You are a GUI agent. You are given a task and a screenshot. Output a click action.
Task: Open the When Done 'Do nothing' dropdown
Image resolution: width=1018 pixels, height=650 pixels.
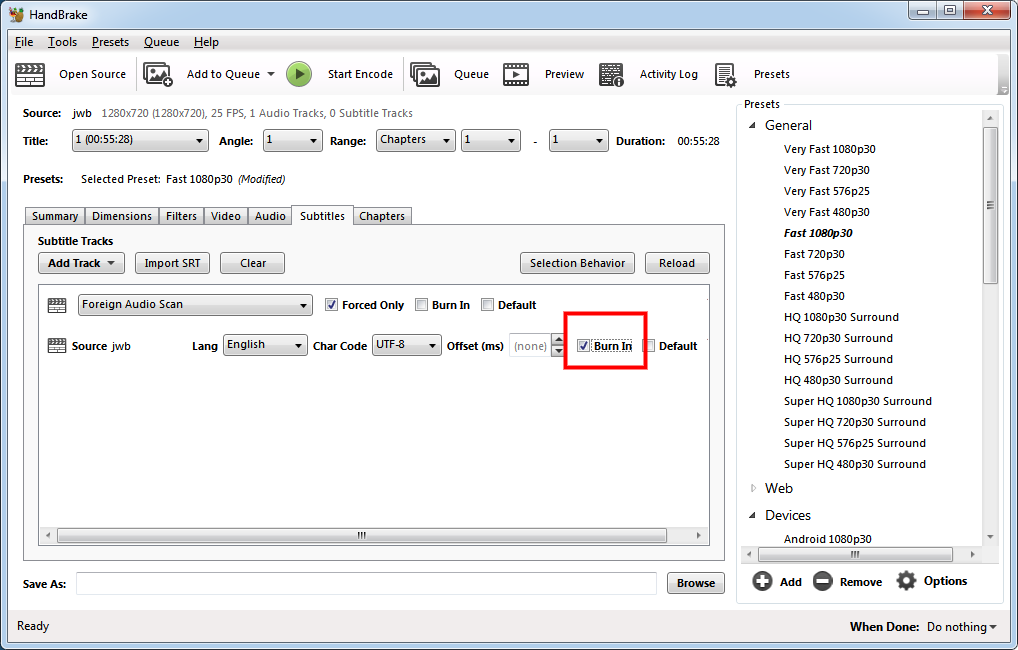[x=962, y=627]
